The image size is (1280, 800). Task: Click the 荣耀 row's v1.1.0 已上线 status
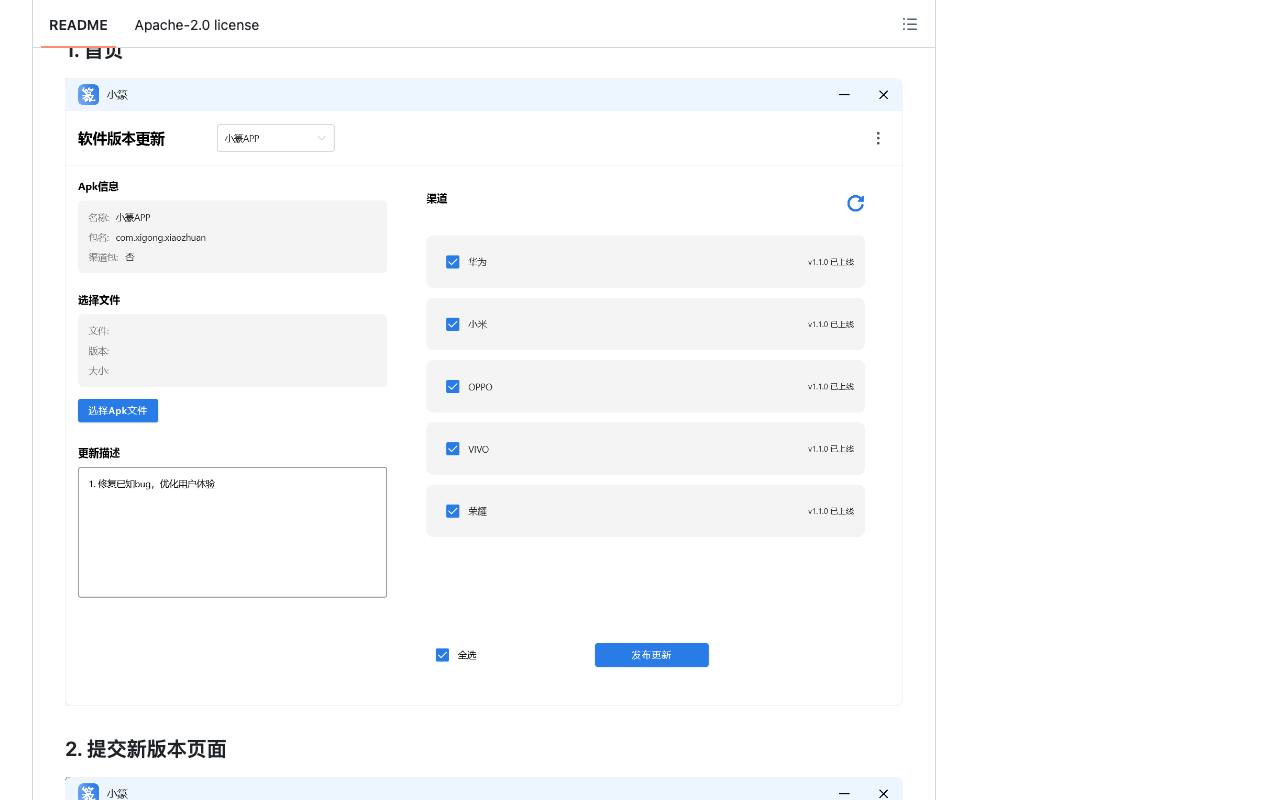click(x=831, y=511)
